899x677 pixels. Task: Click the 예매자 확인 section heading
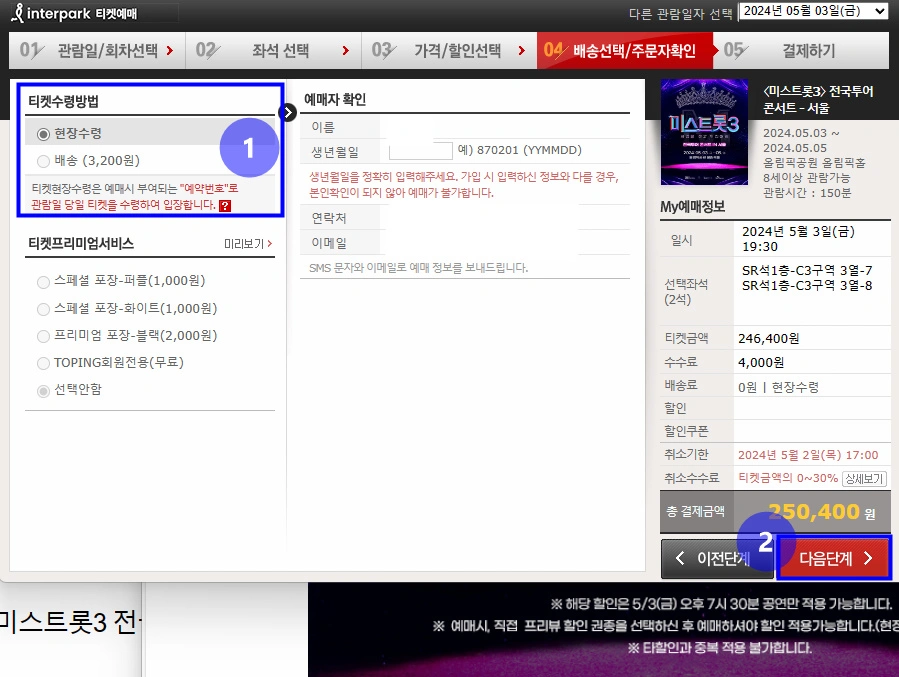(335, 100)
